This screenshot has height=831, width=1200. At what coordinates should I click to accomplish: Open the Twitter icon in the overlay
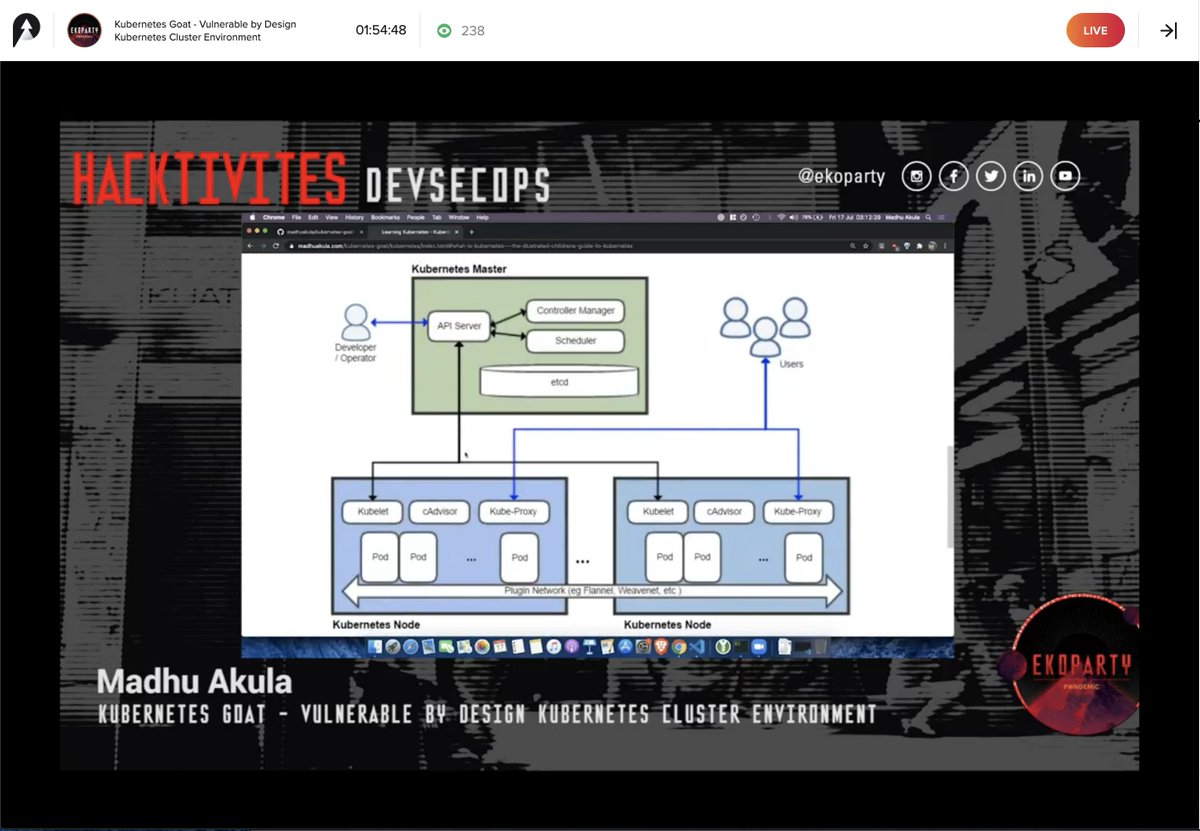pyautogui.click(x=990, y=177)
